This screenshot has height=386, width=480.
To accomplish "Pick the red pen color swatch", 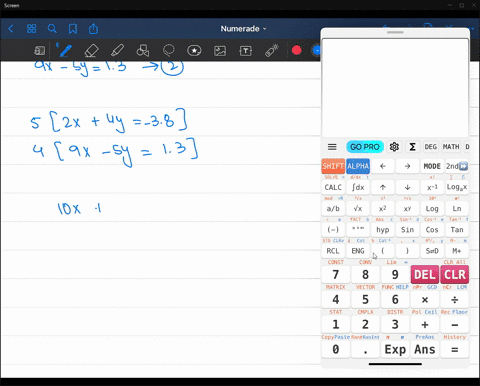I will click(297, 50).
